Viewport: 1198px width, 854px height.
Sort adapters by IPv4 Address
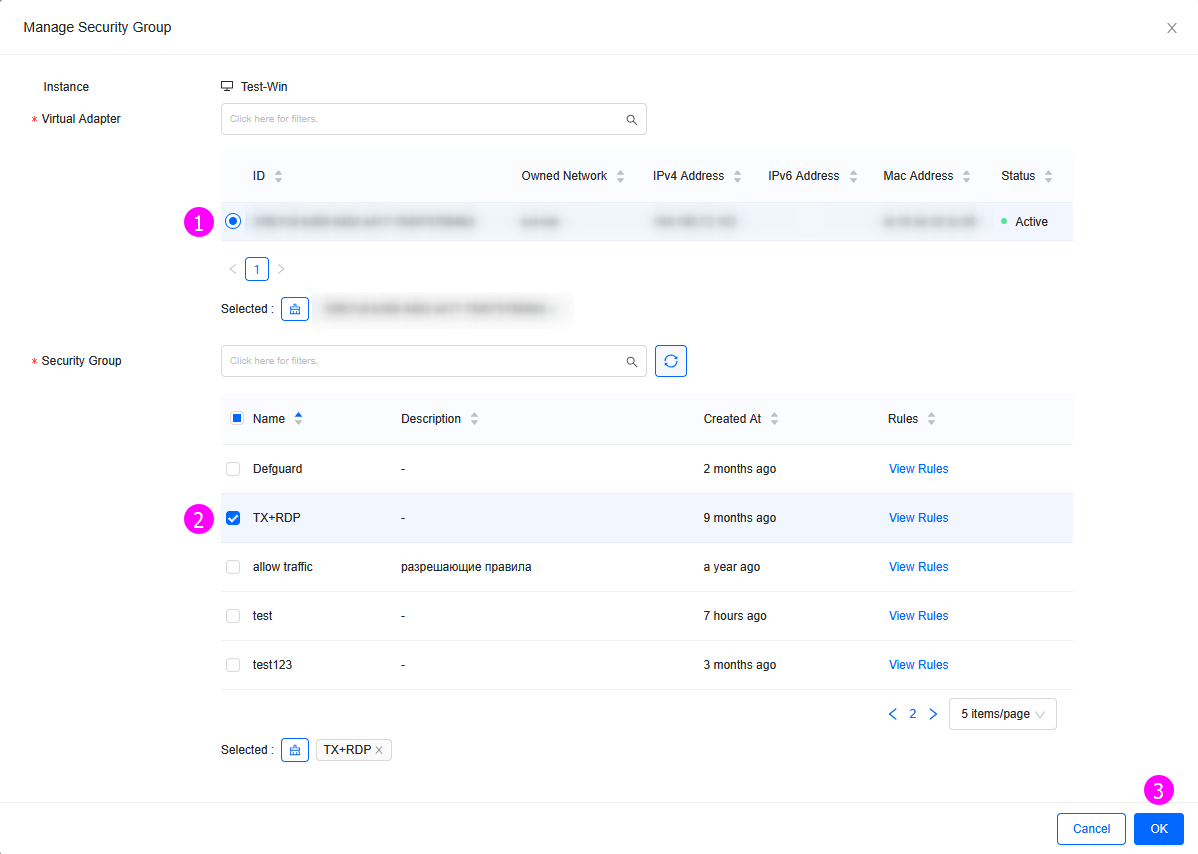737,176
